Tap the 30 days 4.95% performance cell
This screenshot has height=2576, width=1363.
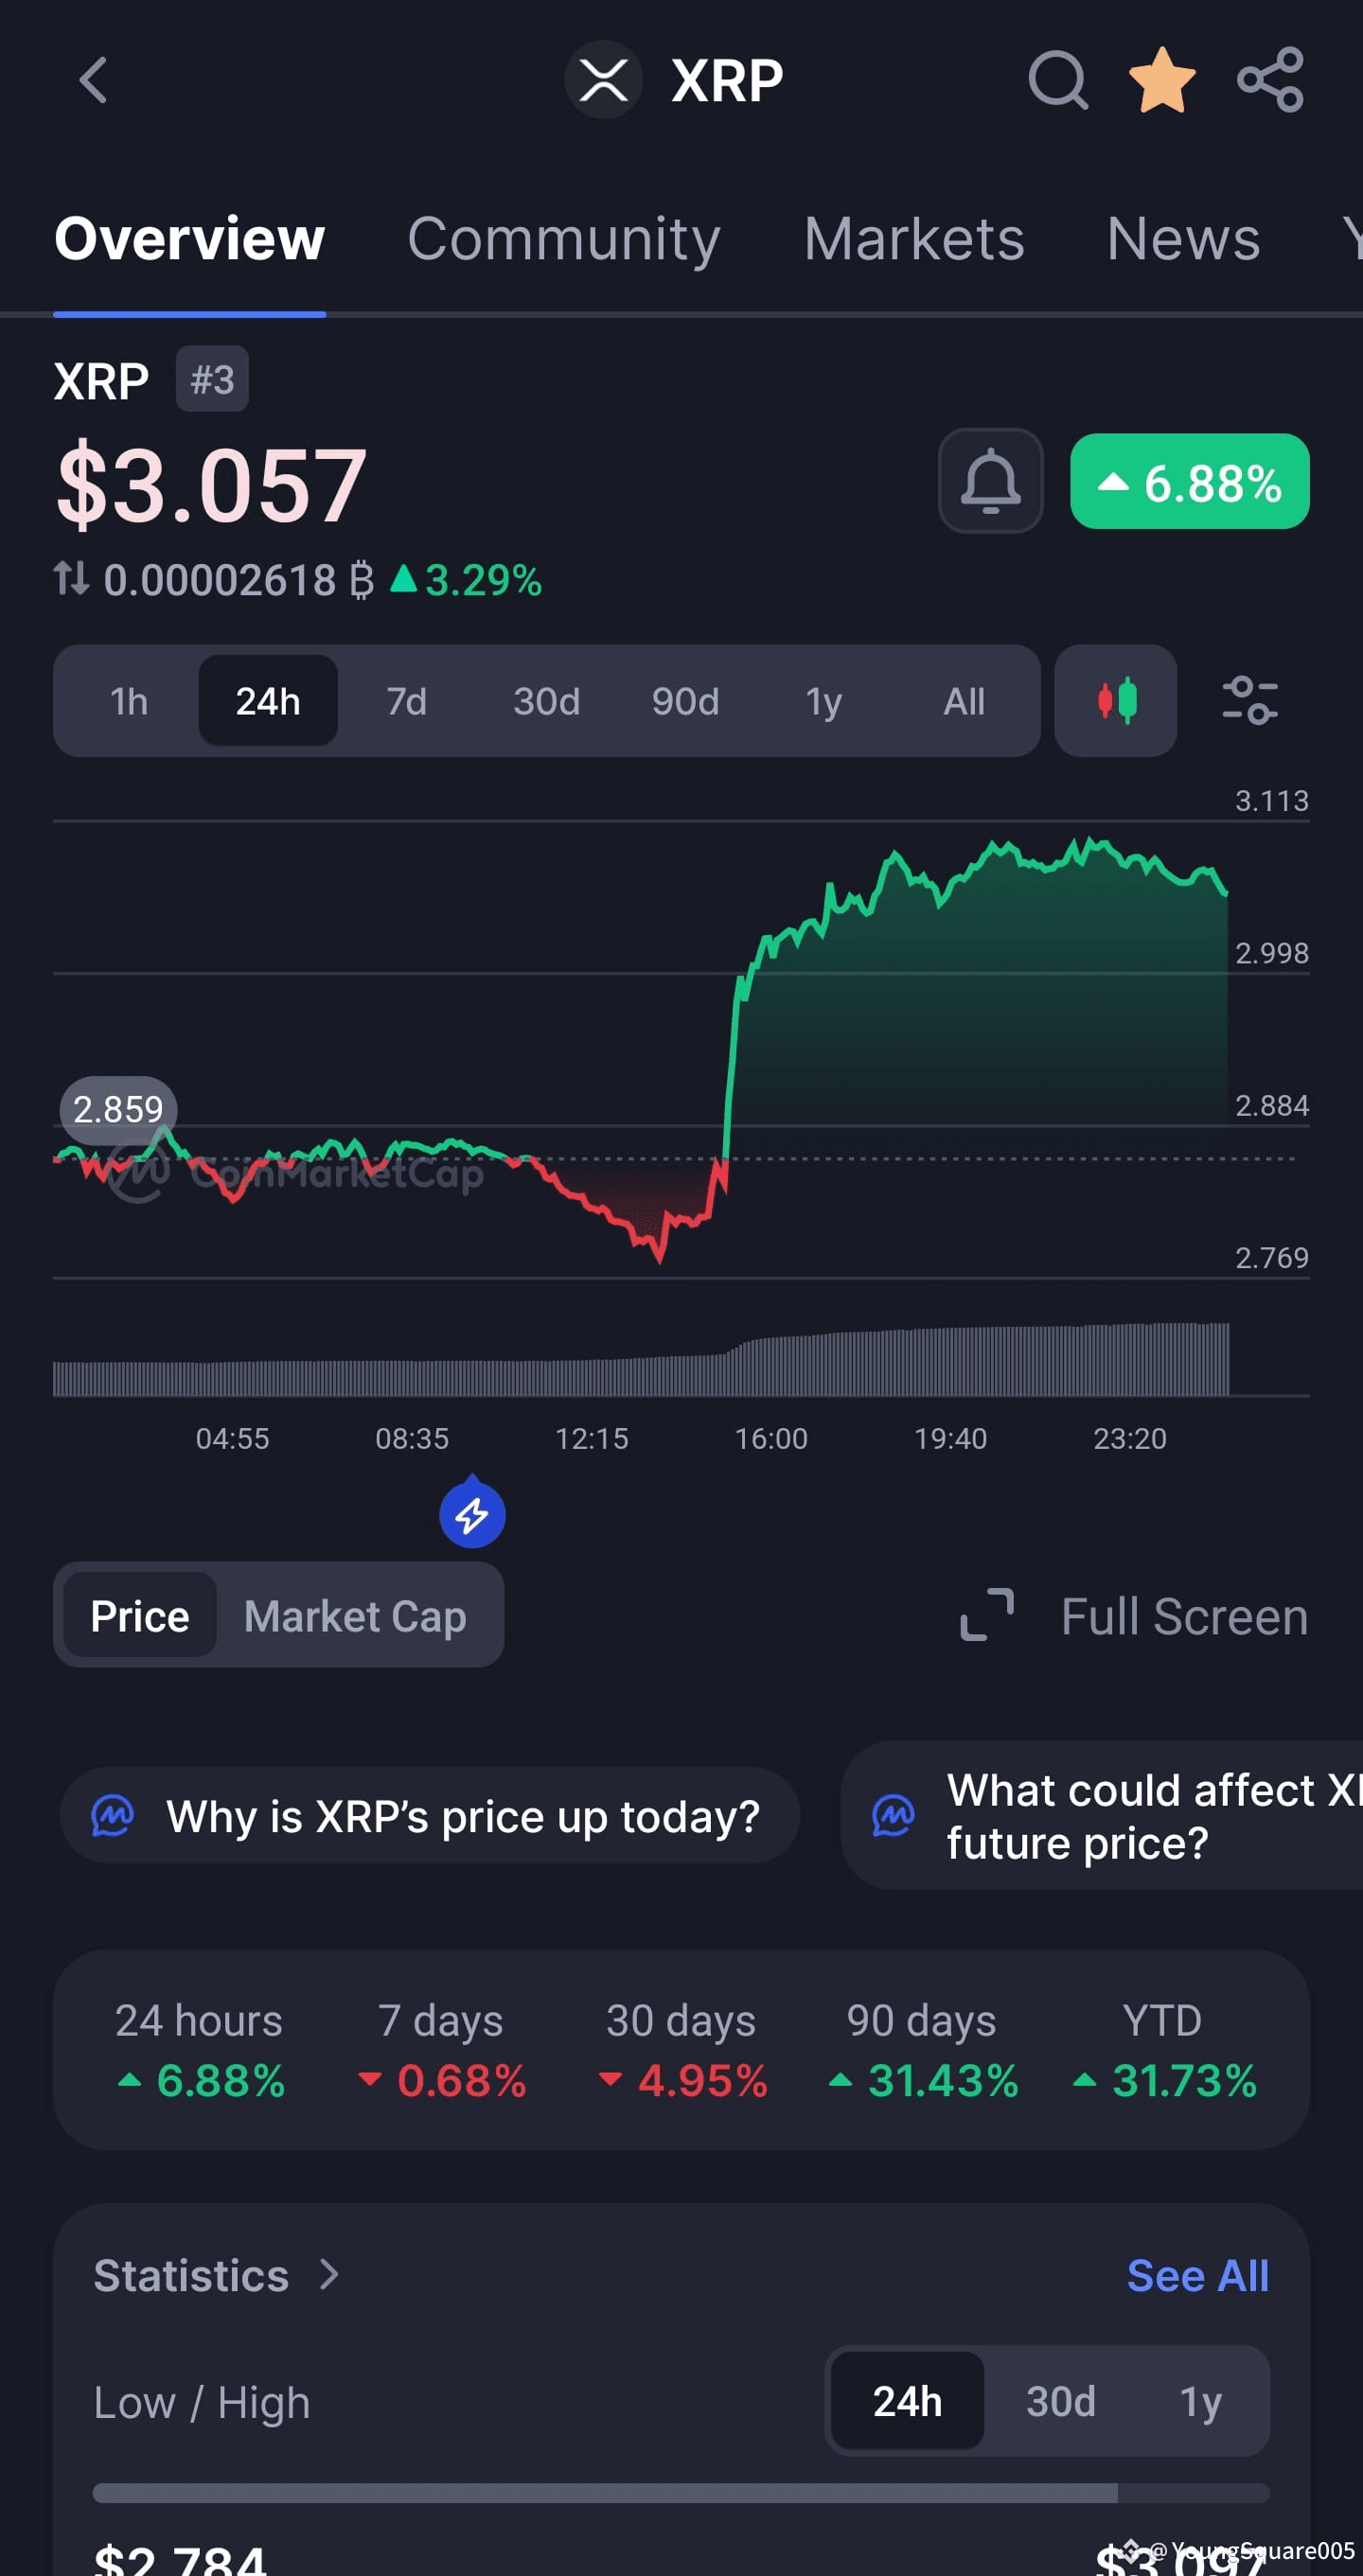[682, 2050]
